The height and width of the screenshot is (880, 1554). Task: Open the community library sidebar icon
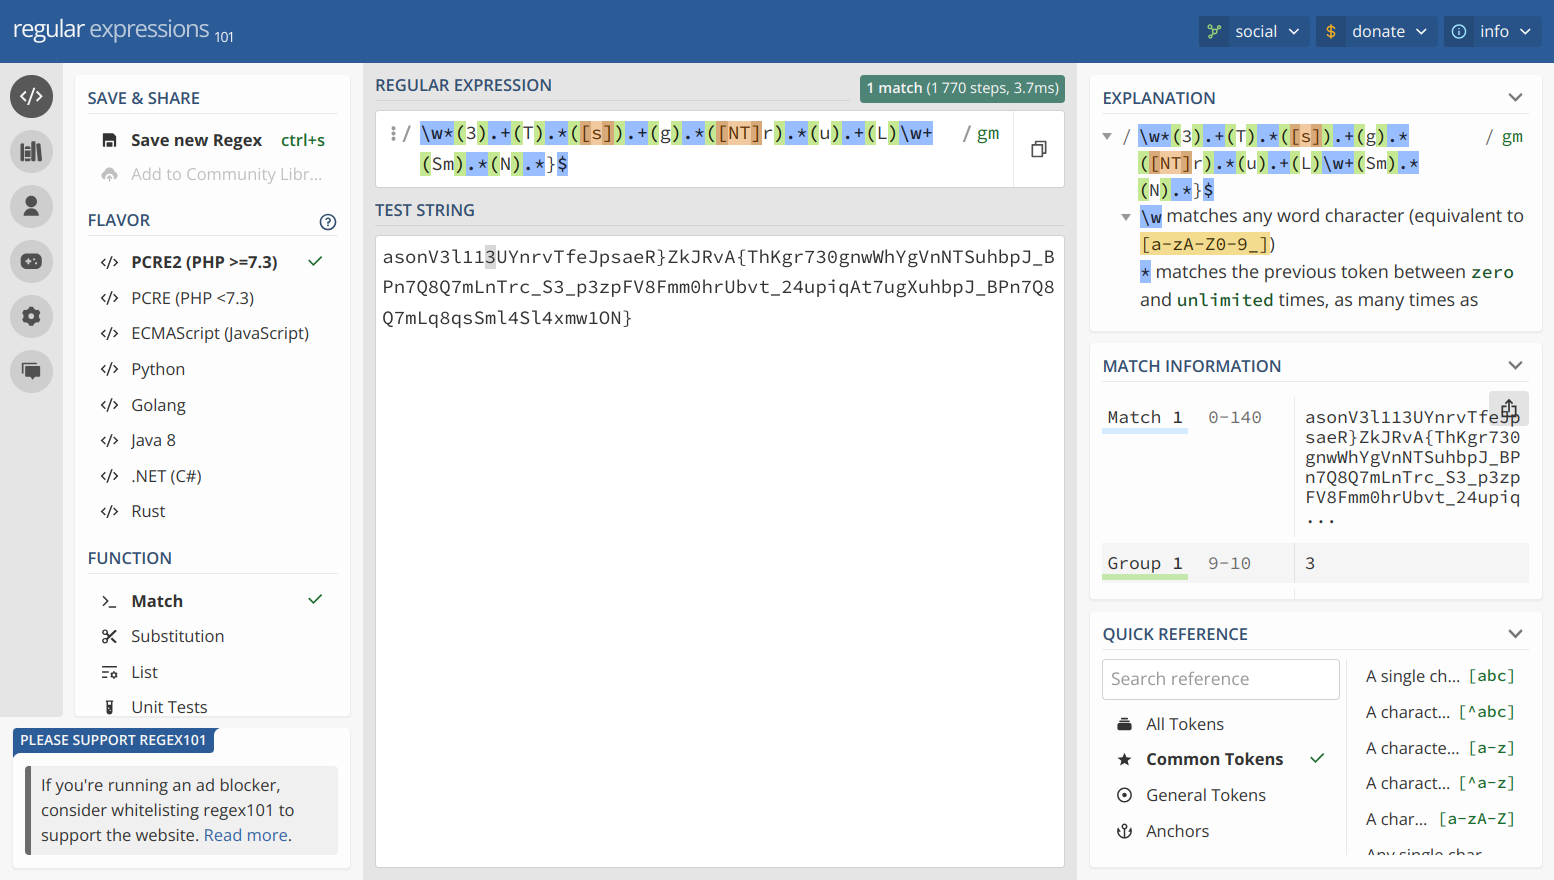pyautogui.click(x=31, y=152)
